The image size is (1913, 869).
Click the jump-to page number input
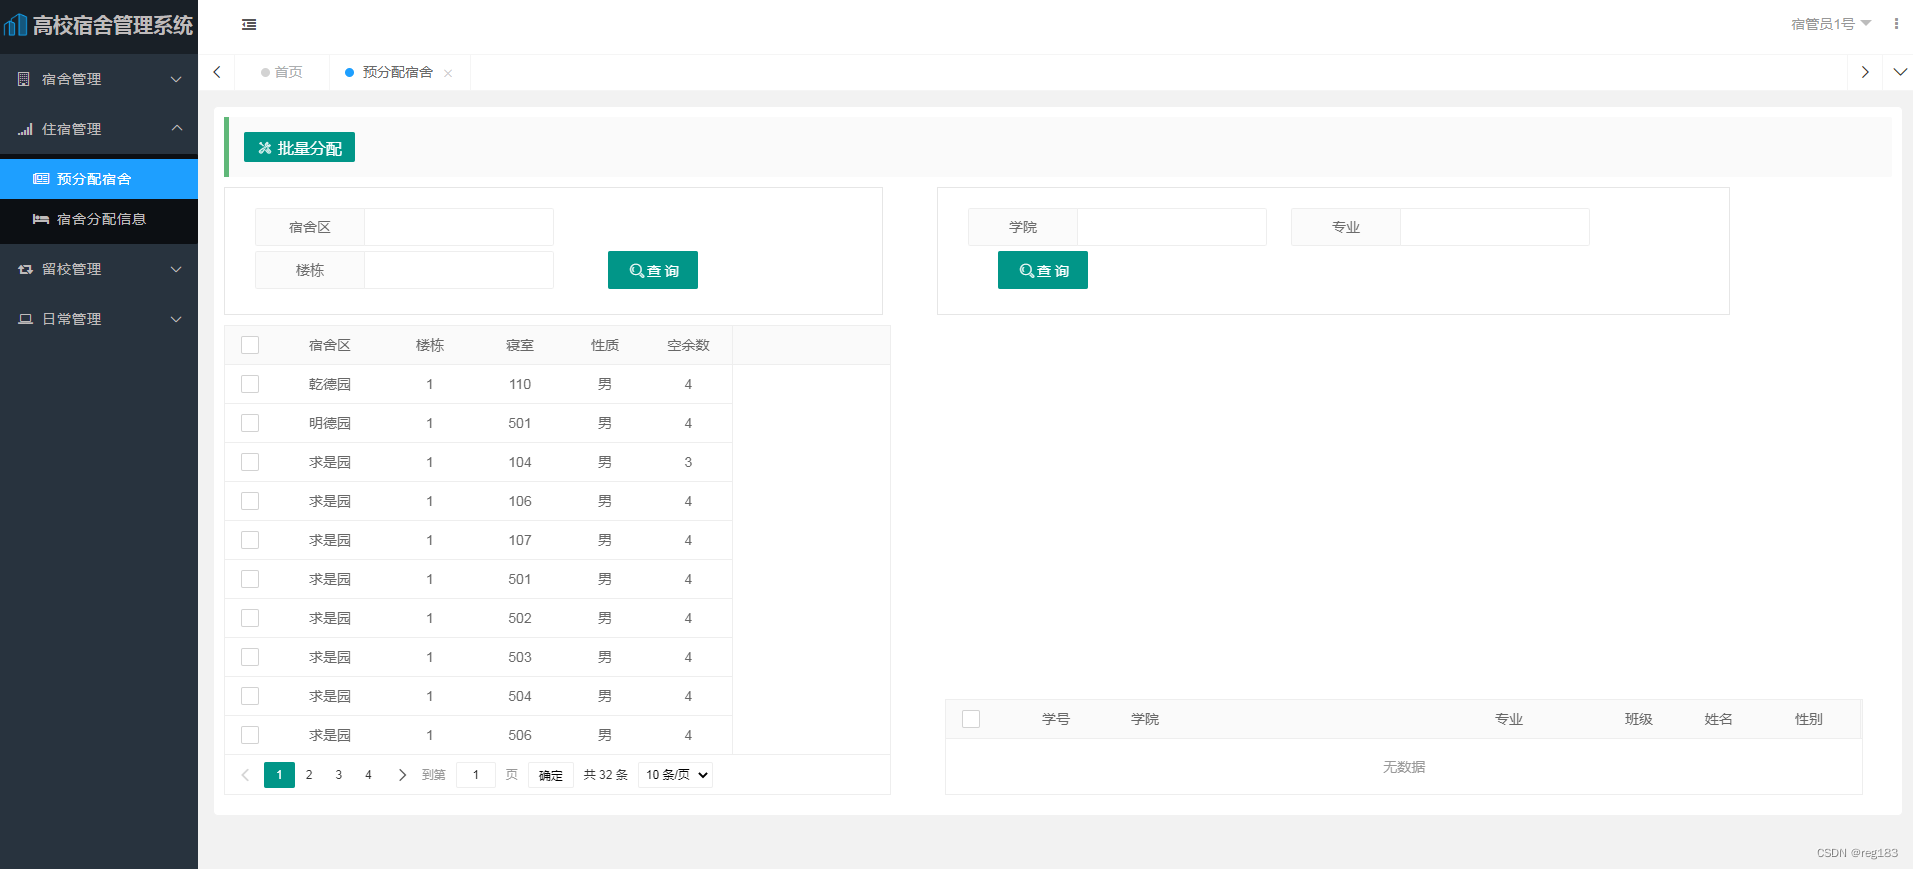[x=476, y=775]
